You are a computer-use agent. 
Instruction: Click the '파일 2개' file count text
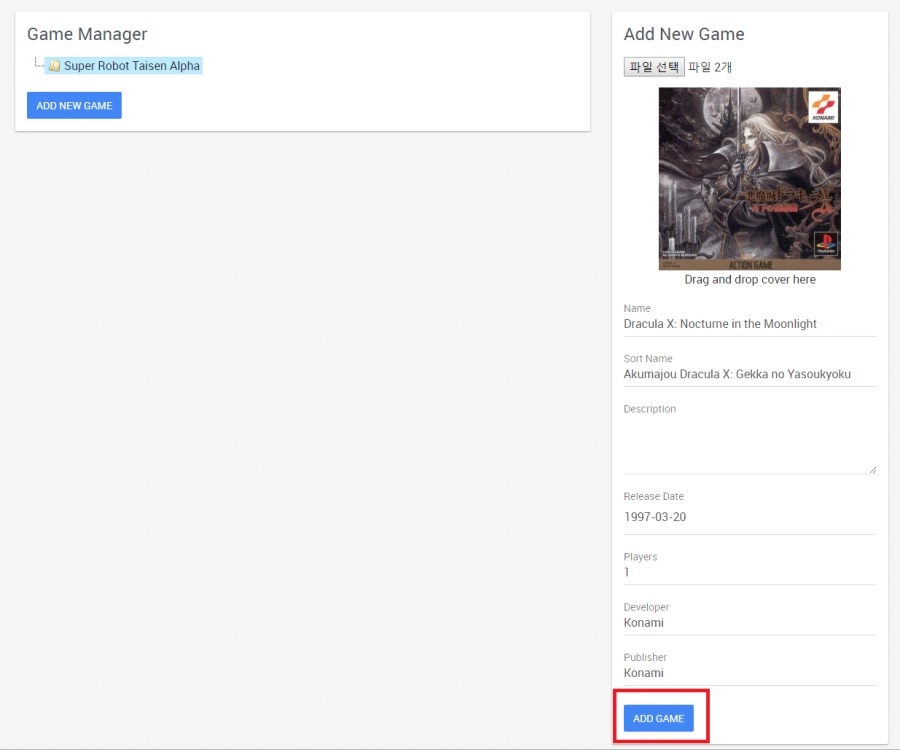709,67
